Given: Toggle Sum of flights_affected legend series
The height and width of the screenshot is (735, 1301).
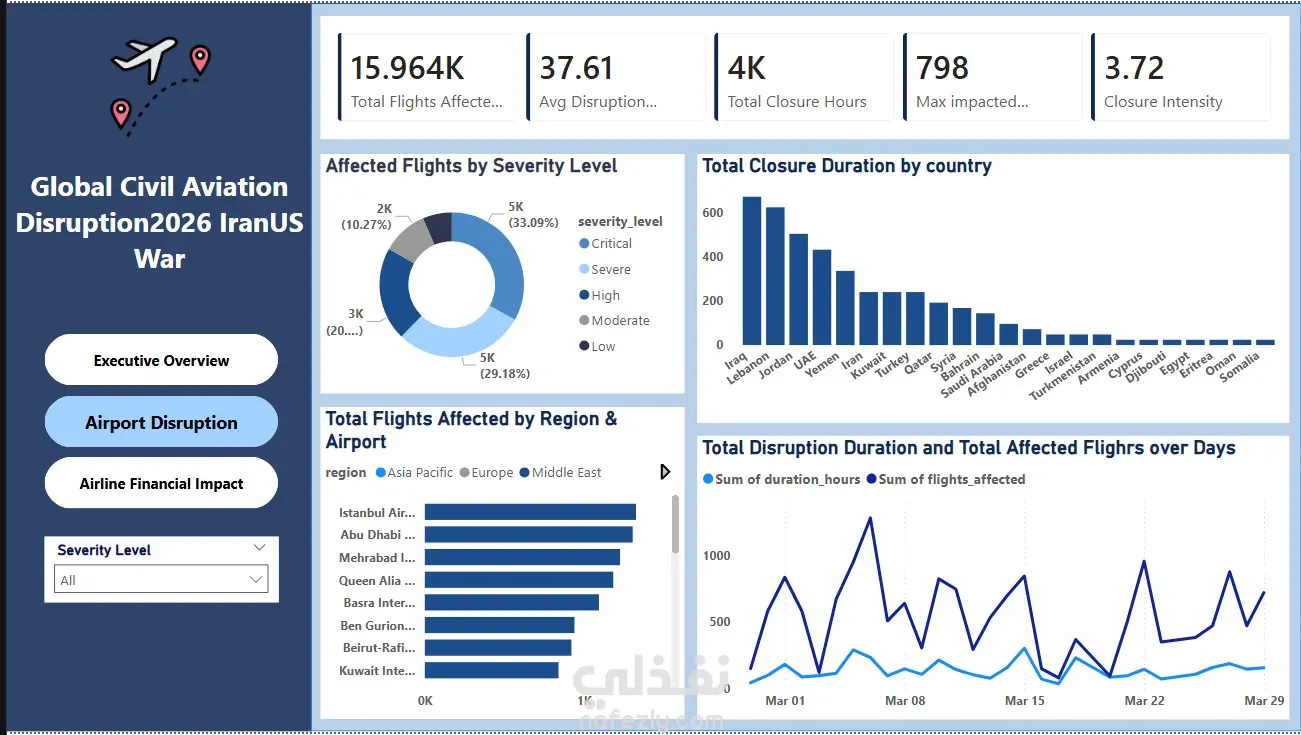Looking at the screenshot, I should click(945, 479).
